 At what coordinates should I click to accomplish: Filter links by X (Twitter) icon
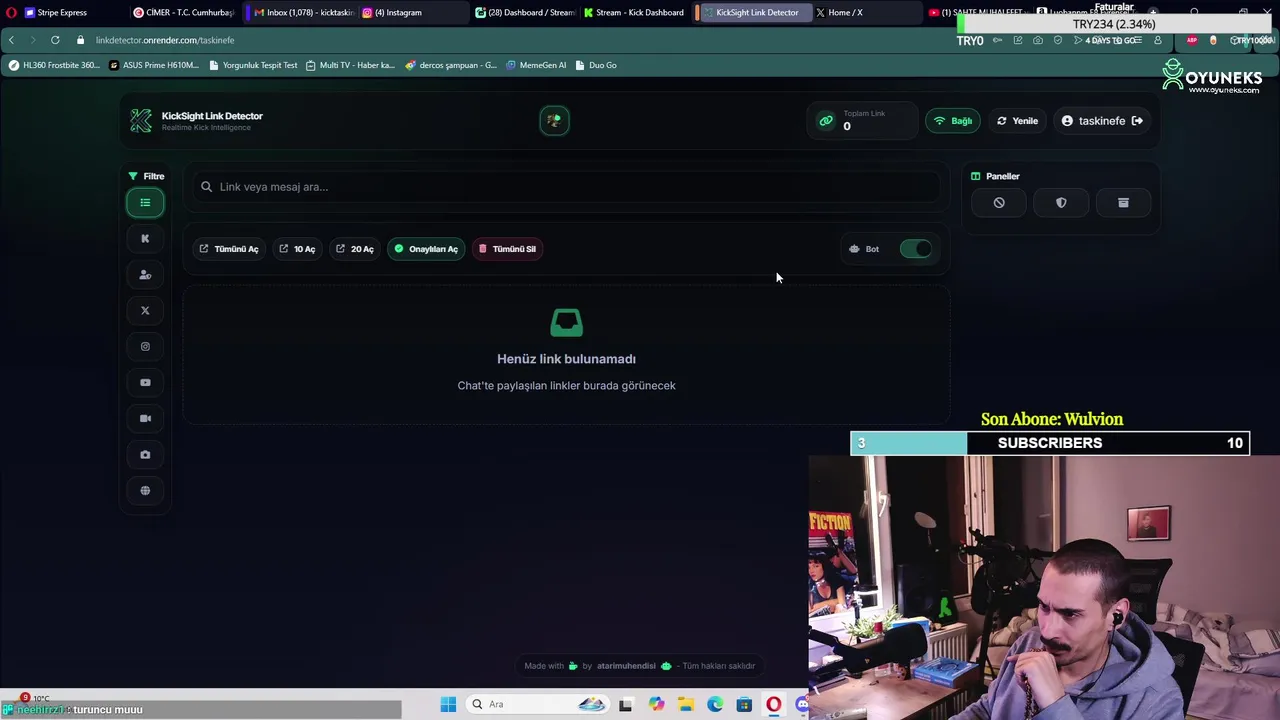[145, 311]
